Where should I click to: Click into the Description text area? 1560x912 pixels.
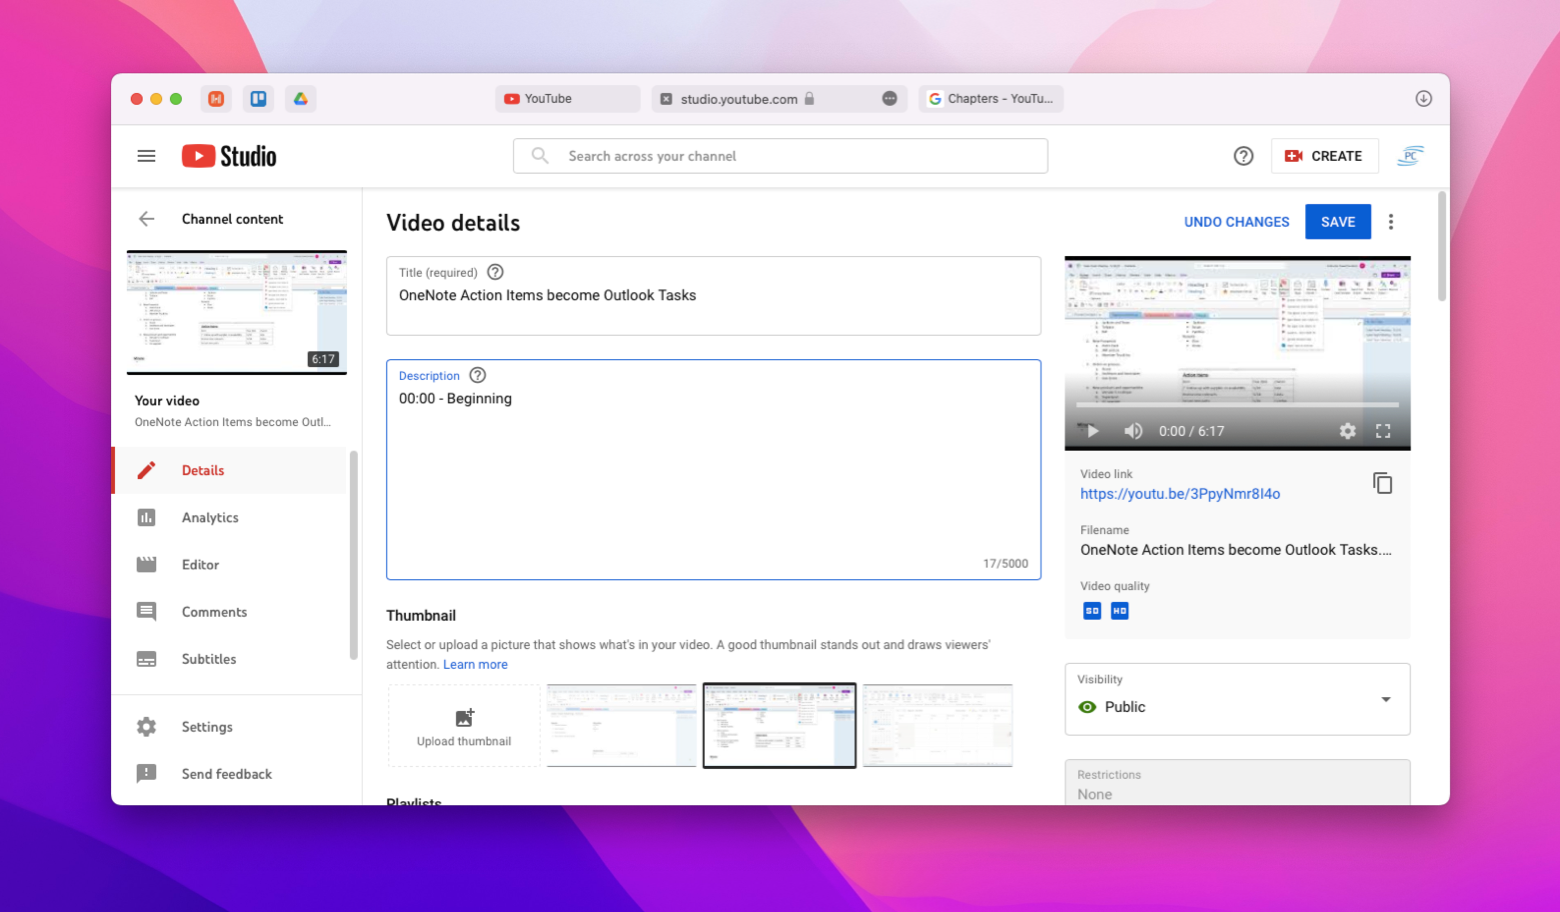pyautogui.click(x=714, y=470)
